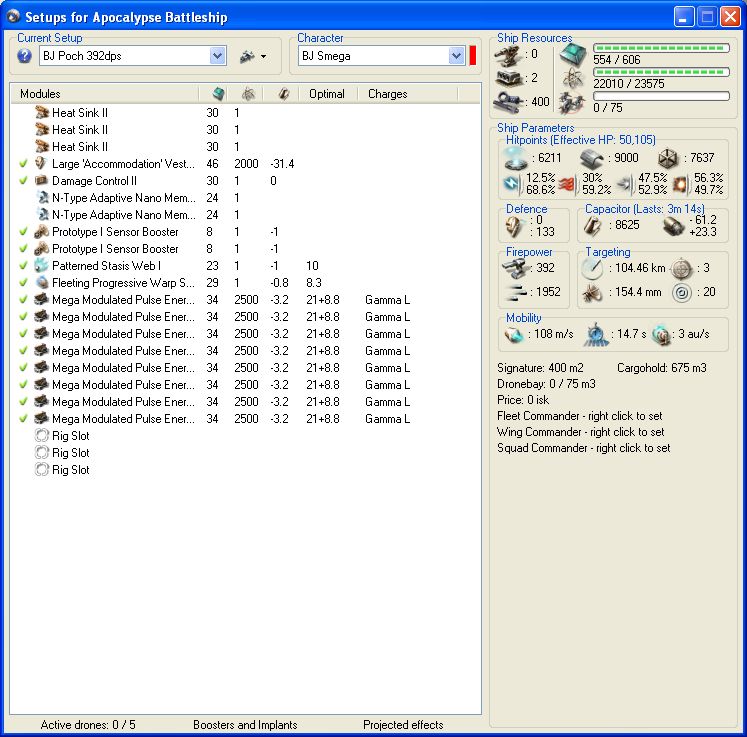Click the BJ Poch 392dps setup combo box
747x737 pixels.
(x=132, y=56)
